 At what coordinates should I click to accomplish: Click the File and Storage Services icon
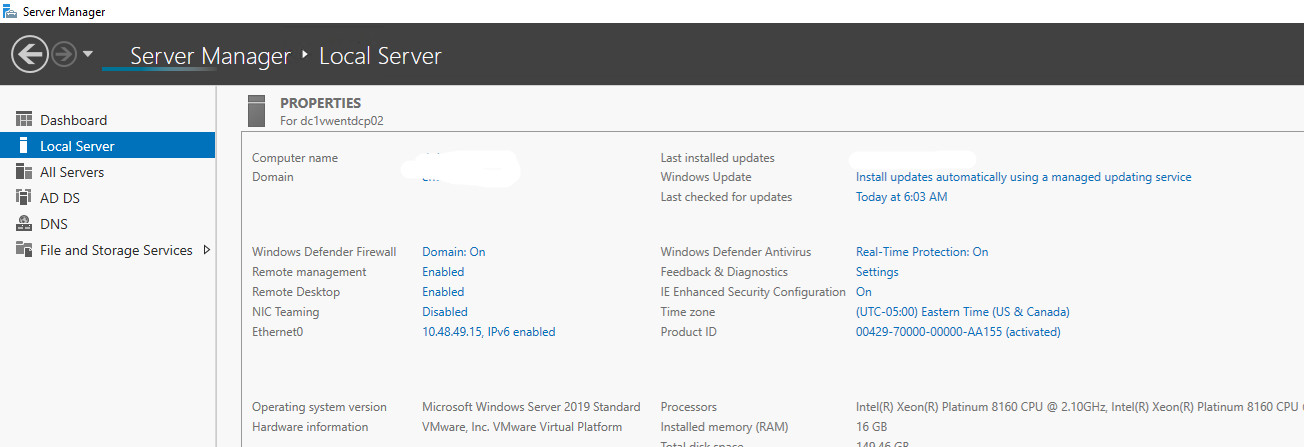24,250
